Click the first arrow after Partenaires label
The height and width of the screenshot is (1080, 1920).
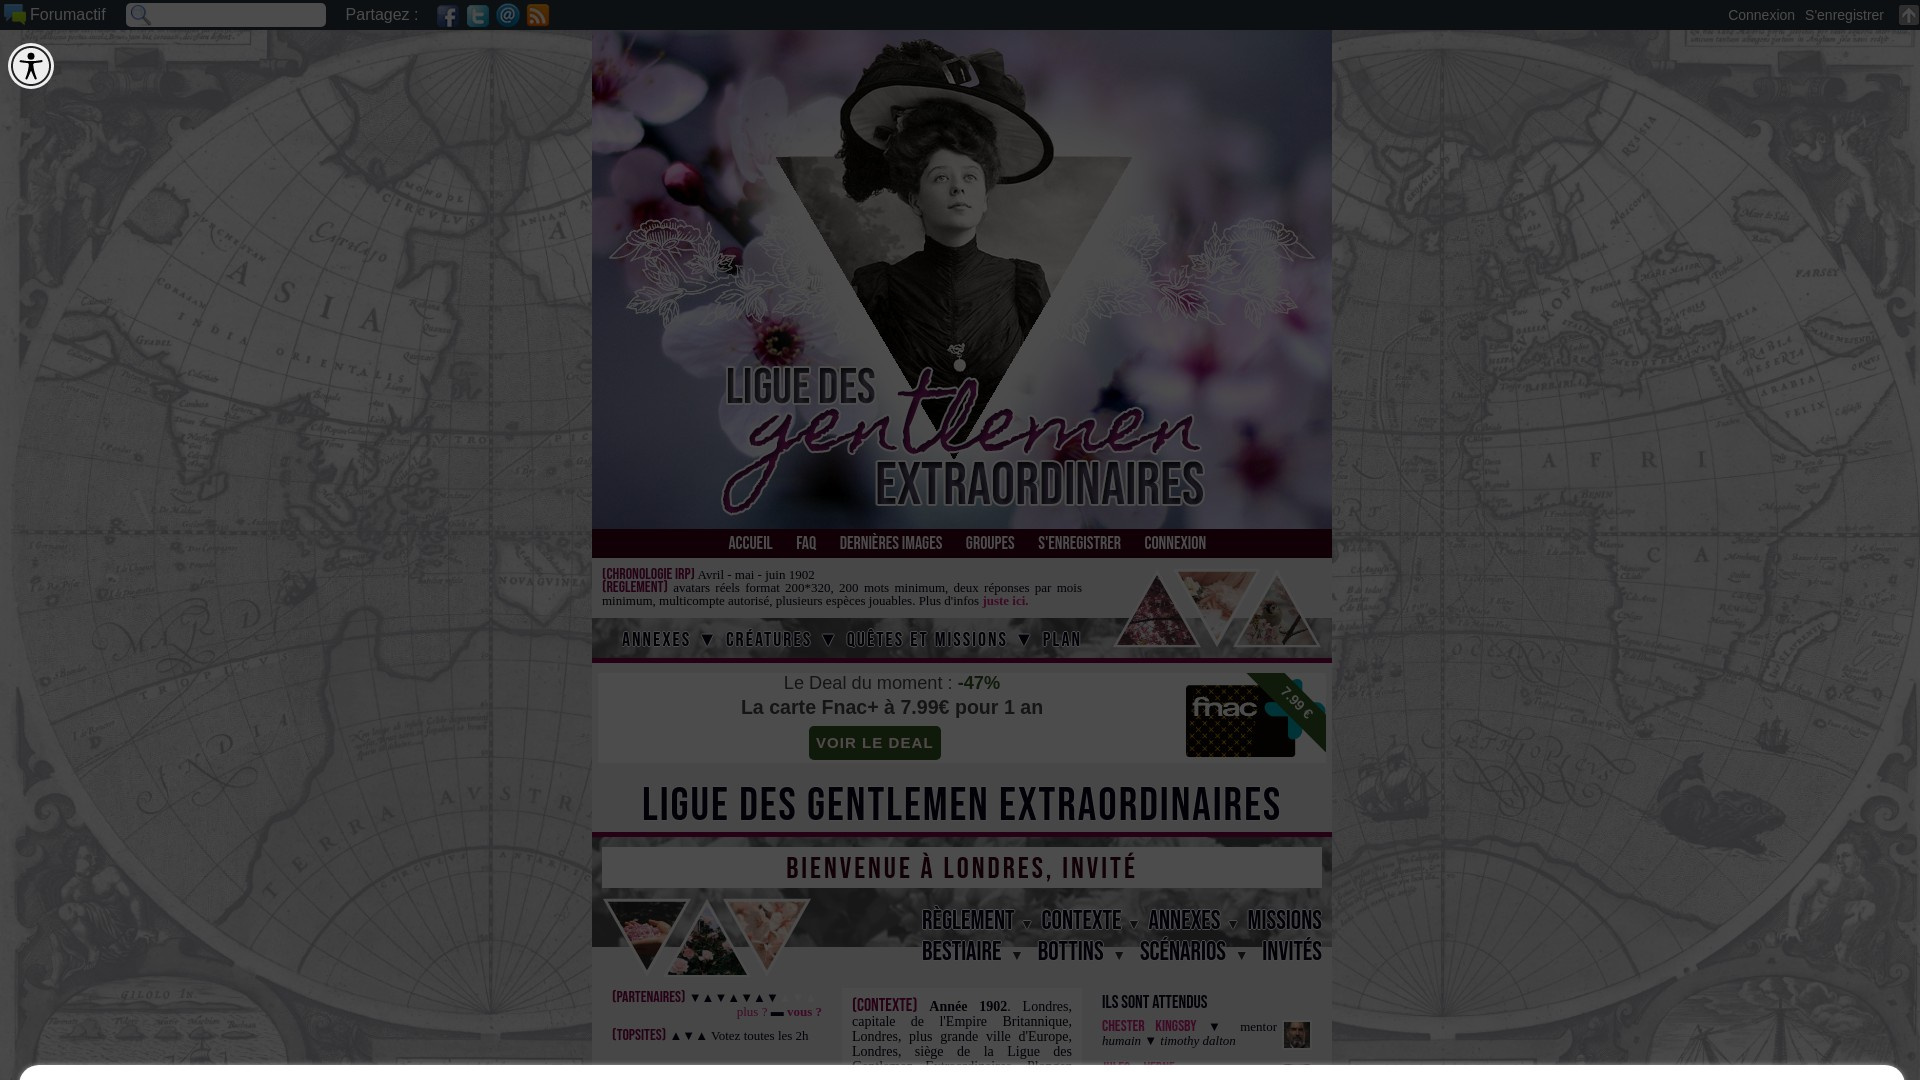(695, 998)
